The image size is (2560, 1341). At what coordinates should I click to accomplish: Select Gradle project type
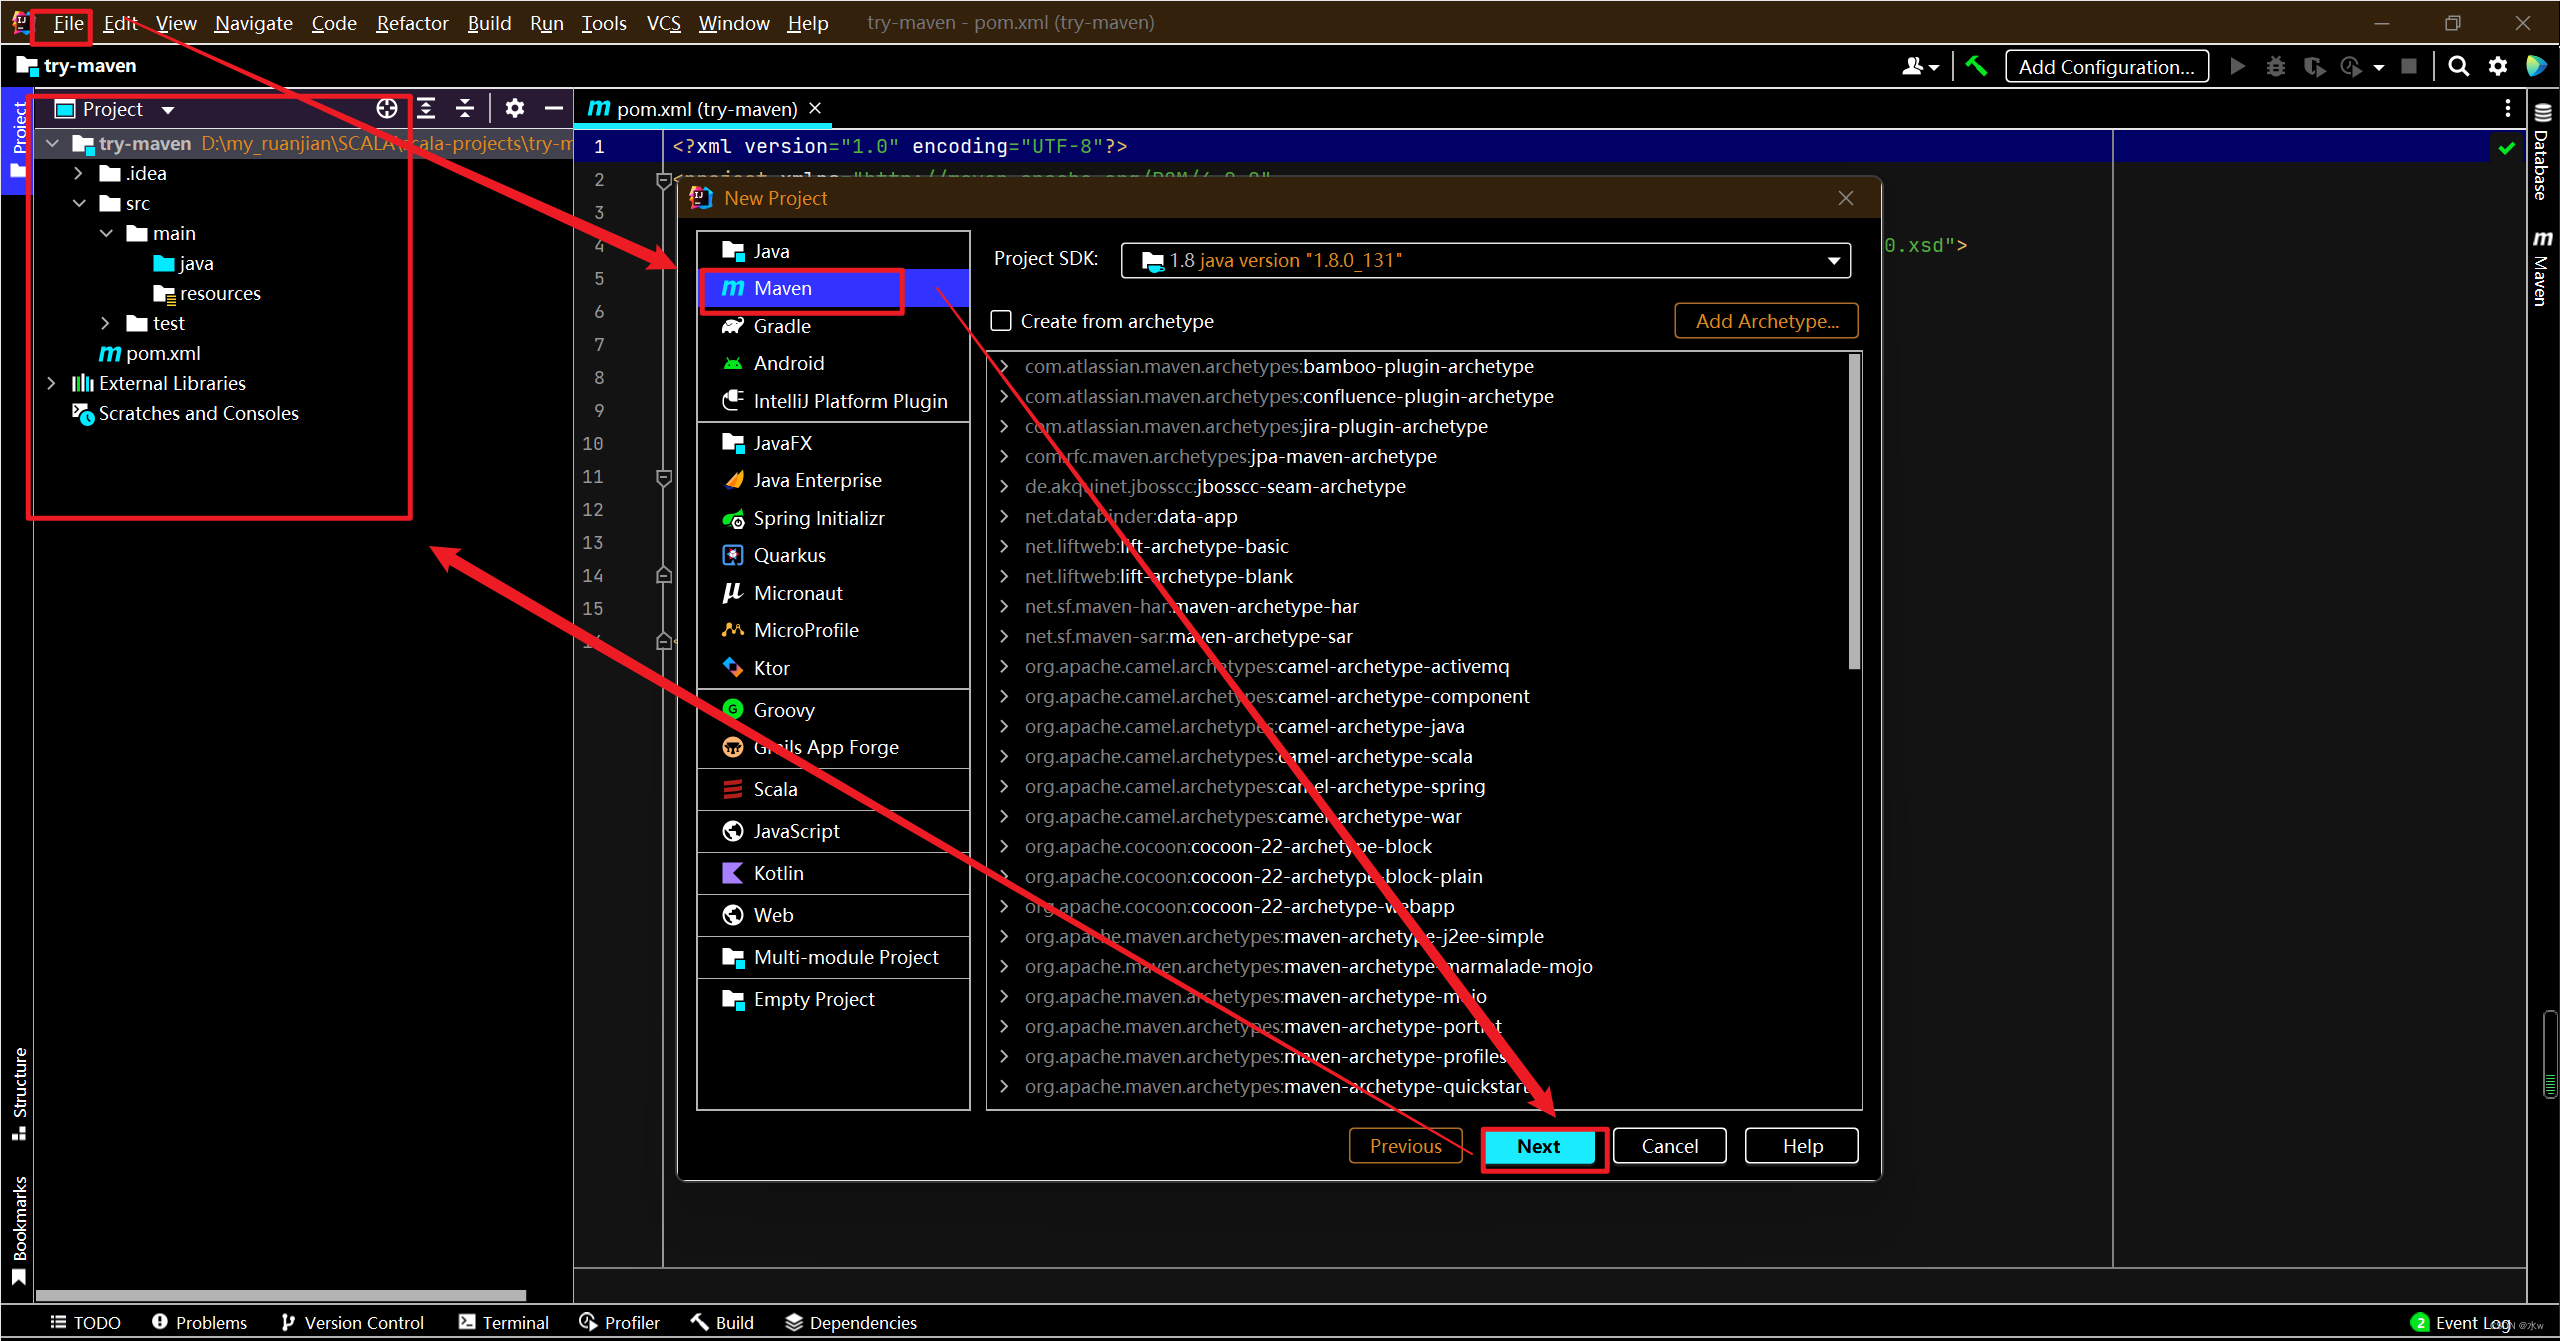(781, 326)
